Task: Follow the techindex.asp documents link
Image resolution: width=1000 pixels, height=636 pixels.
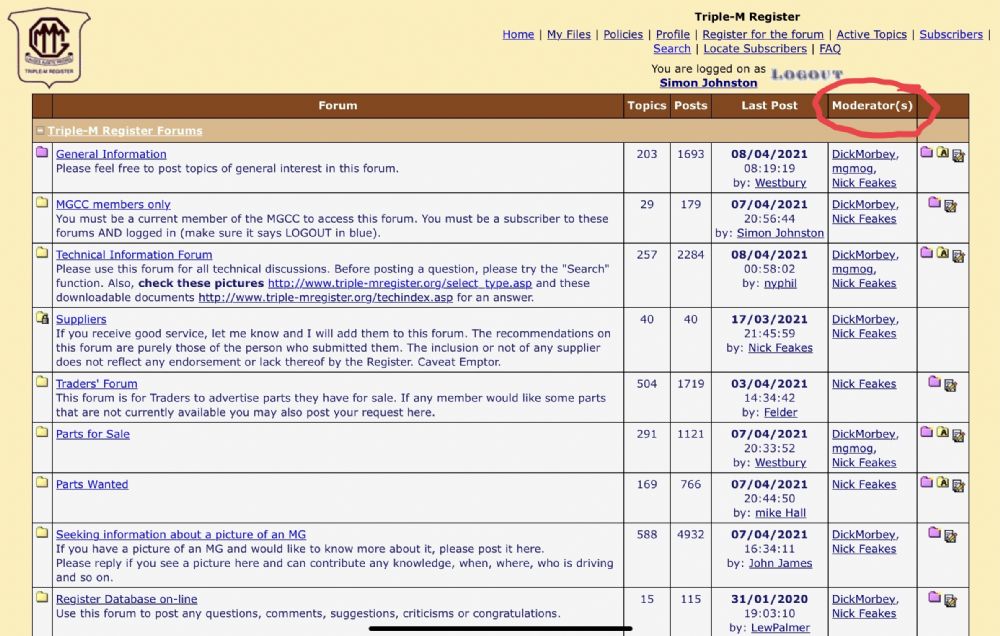Action: 325,297
